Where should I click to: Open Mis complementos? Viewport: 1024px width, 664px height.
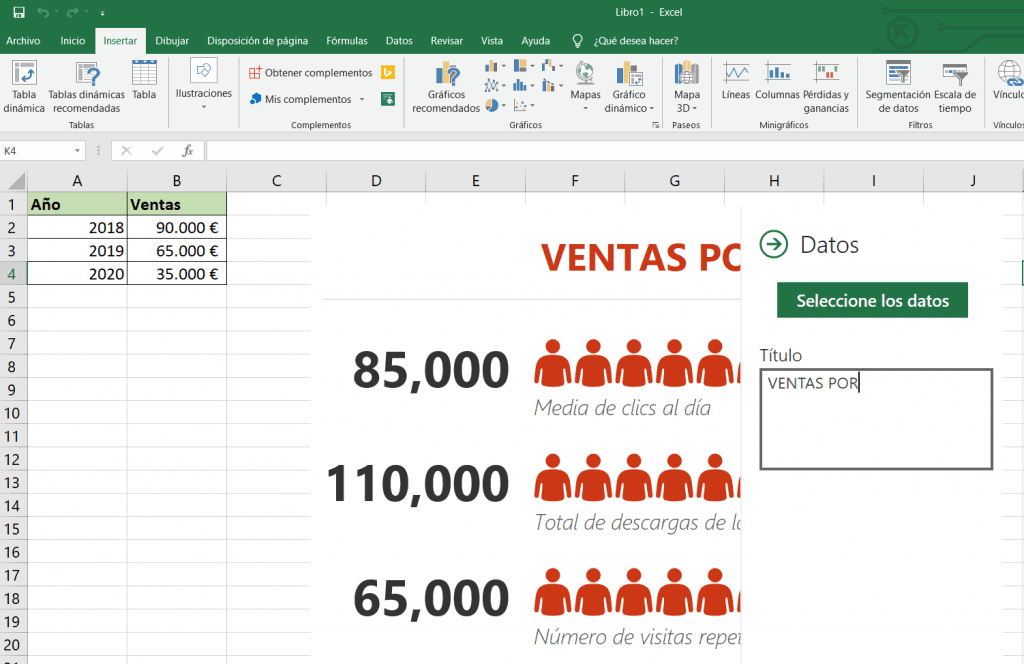click(x=301, y=99)
